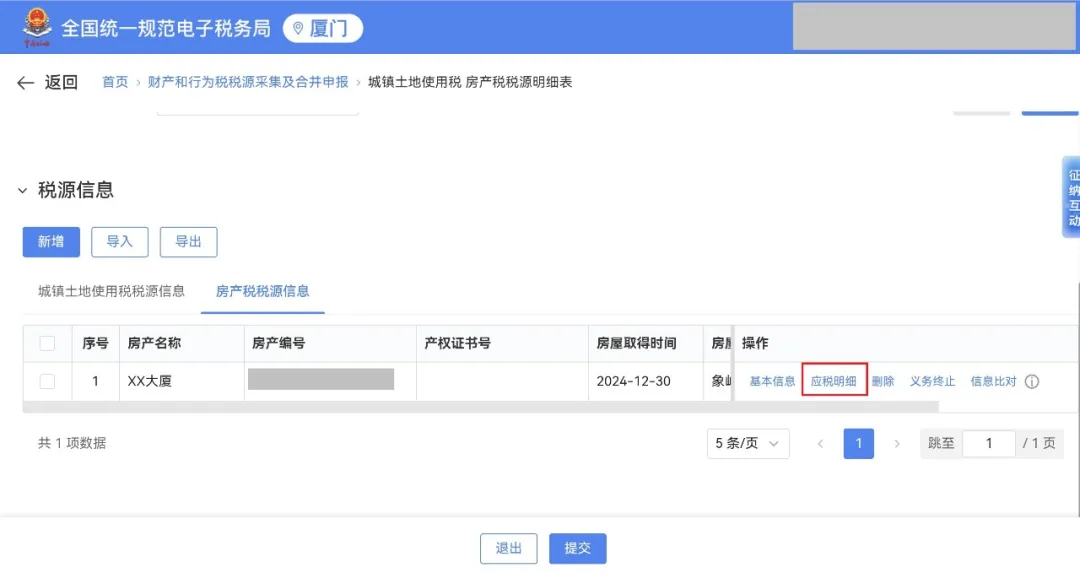This screenshot has height=573, width=1080.
Task: Switch to 城镇土地使用税税源信息 tab
Action: coord(111,292)
